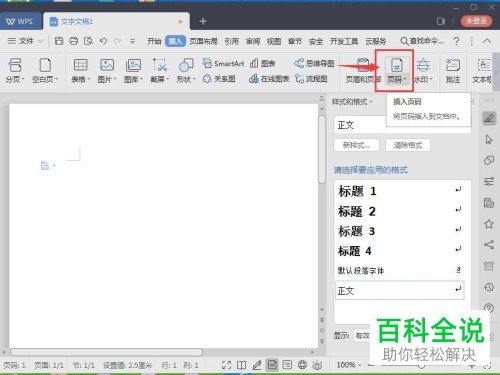Insert an online chart (在线图表)

tap(269, 79)
